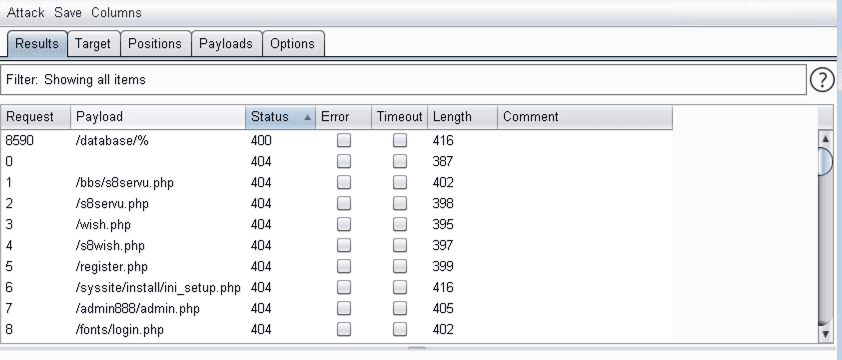Image resolution: width=842 pixels, height=360 pixels.
Task: Open the Save menu
Action: (x=68, y=12)
